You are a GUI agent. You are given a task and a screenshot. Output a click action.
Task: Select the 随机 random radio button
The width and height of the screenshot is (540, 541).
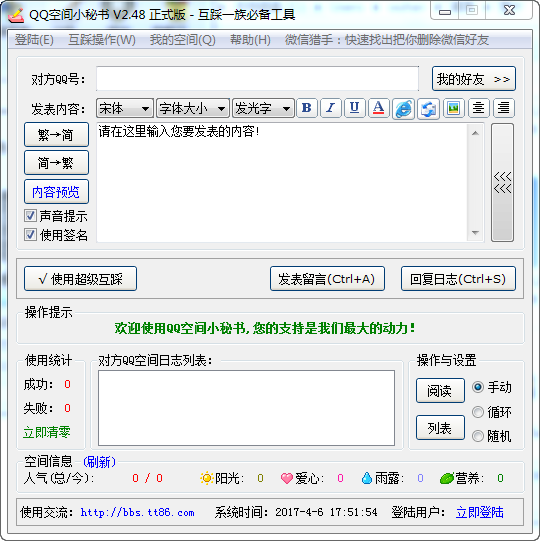(x=478, y=436)
